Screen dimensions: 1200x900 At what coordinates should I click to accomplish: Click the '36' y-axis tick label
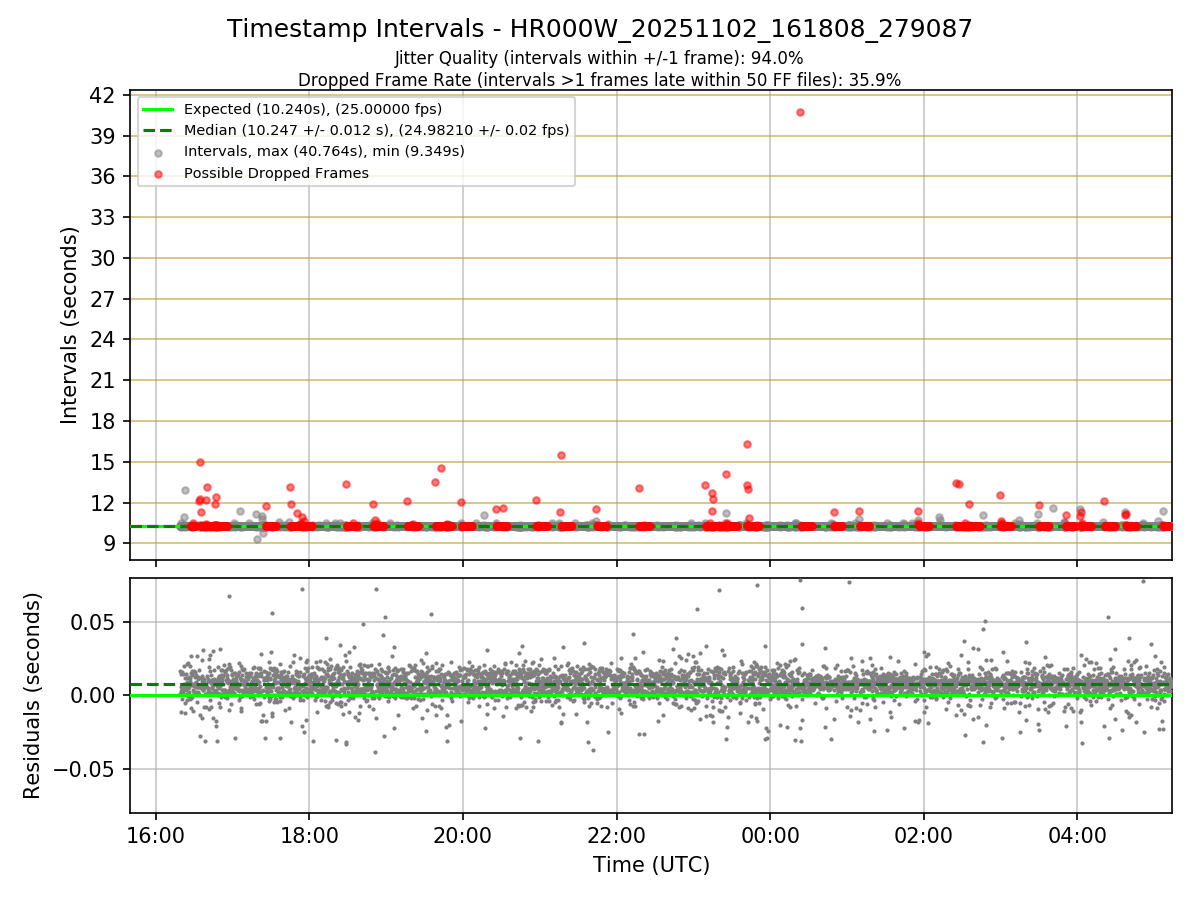pyautogui.click(x=101, y=177)
